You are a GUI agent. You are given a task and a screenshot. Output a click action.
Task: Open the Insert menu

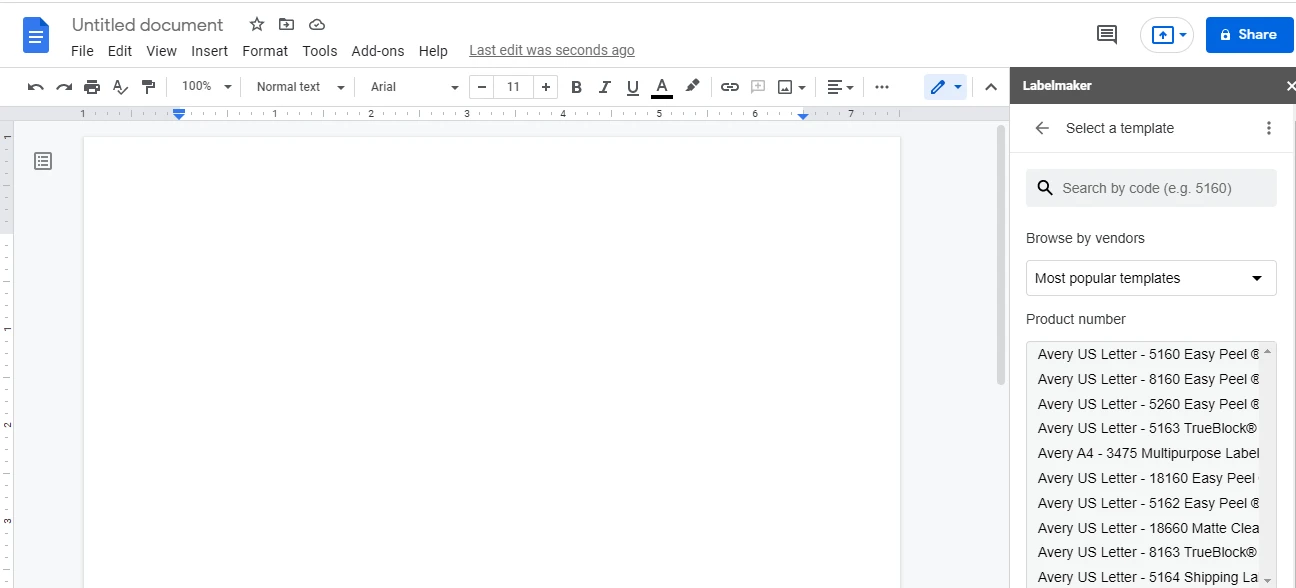point(210,51)
